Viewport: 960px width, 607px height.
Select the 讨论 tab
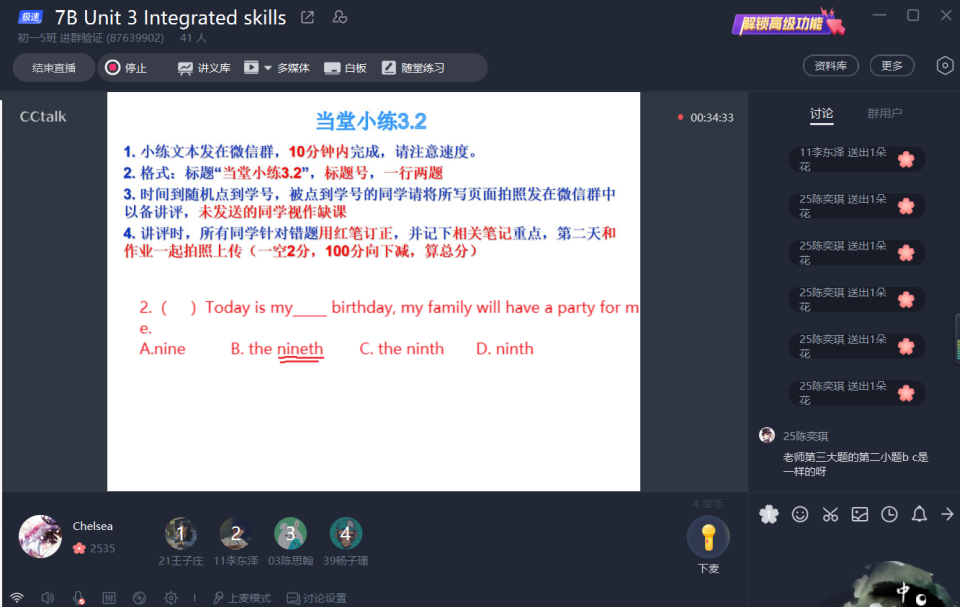pos(822,113)
